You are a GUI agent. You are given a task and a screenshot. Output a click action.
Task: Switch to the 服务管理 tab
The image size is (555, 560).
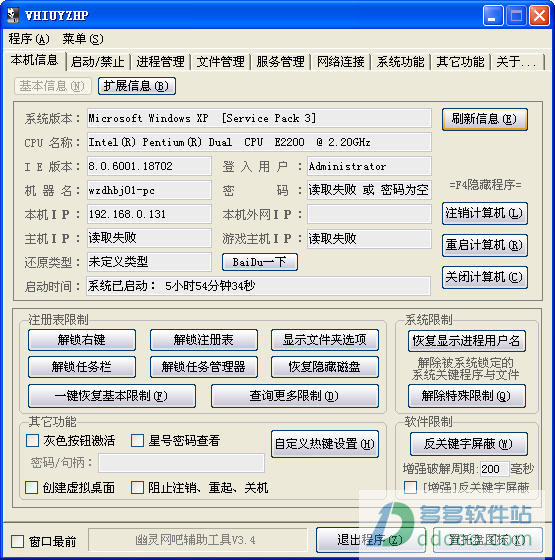(280, 62)
